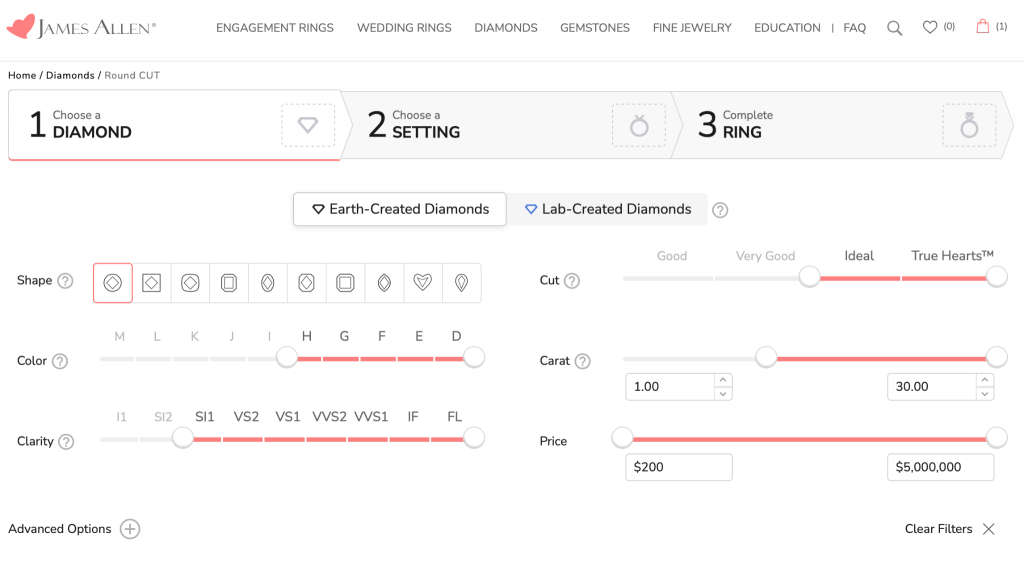The height and width of the screenshot is (564, 1024).
Task: Click the VS2 clarity label
Action: [x=246, y=416]
